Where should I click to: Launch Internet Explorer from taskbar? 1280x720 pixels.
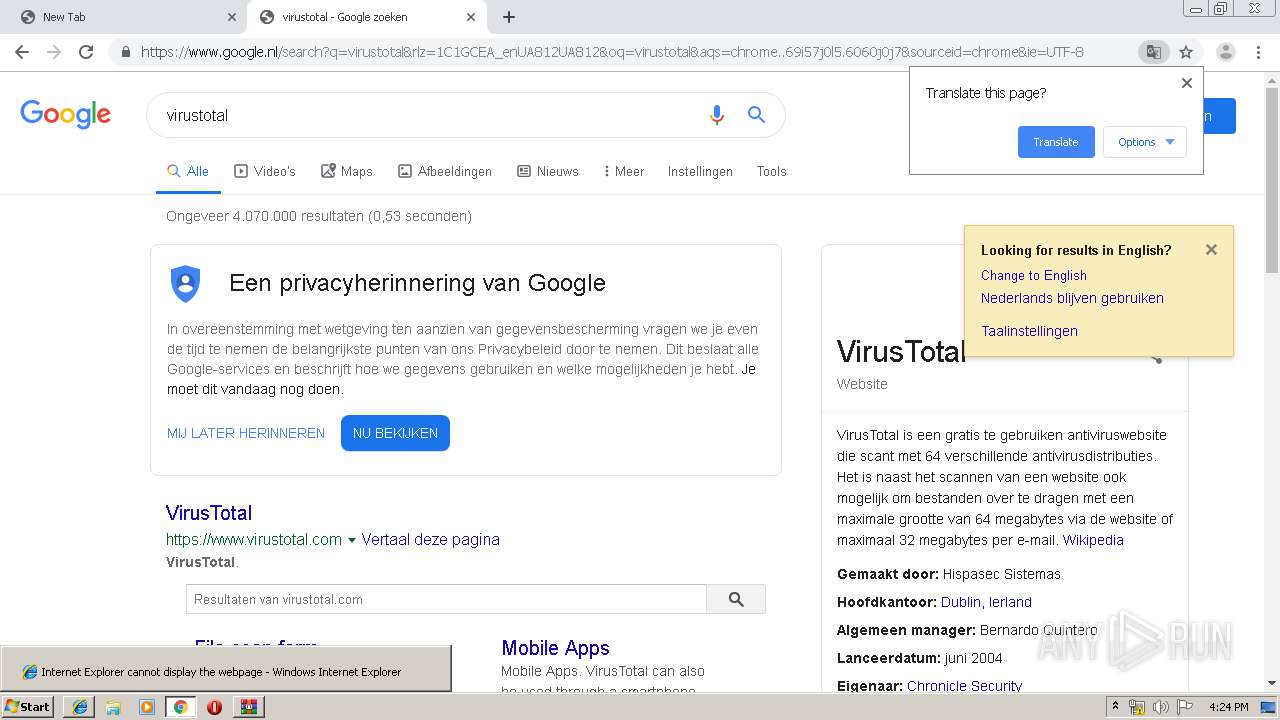(79, 706)
